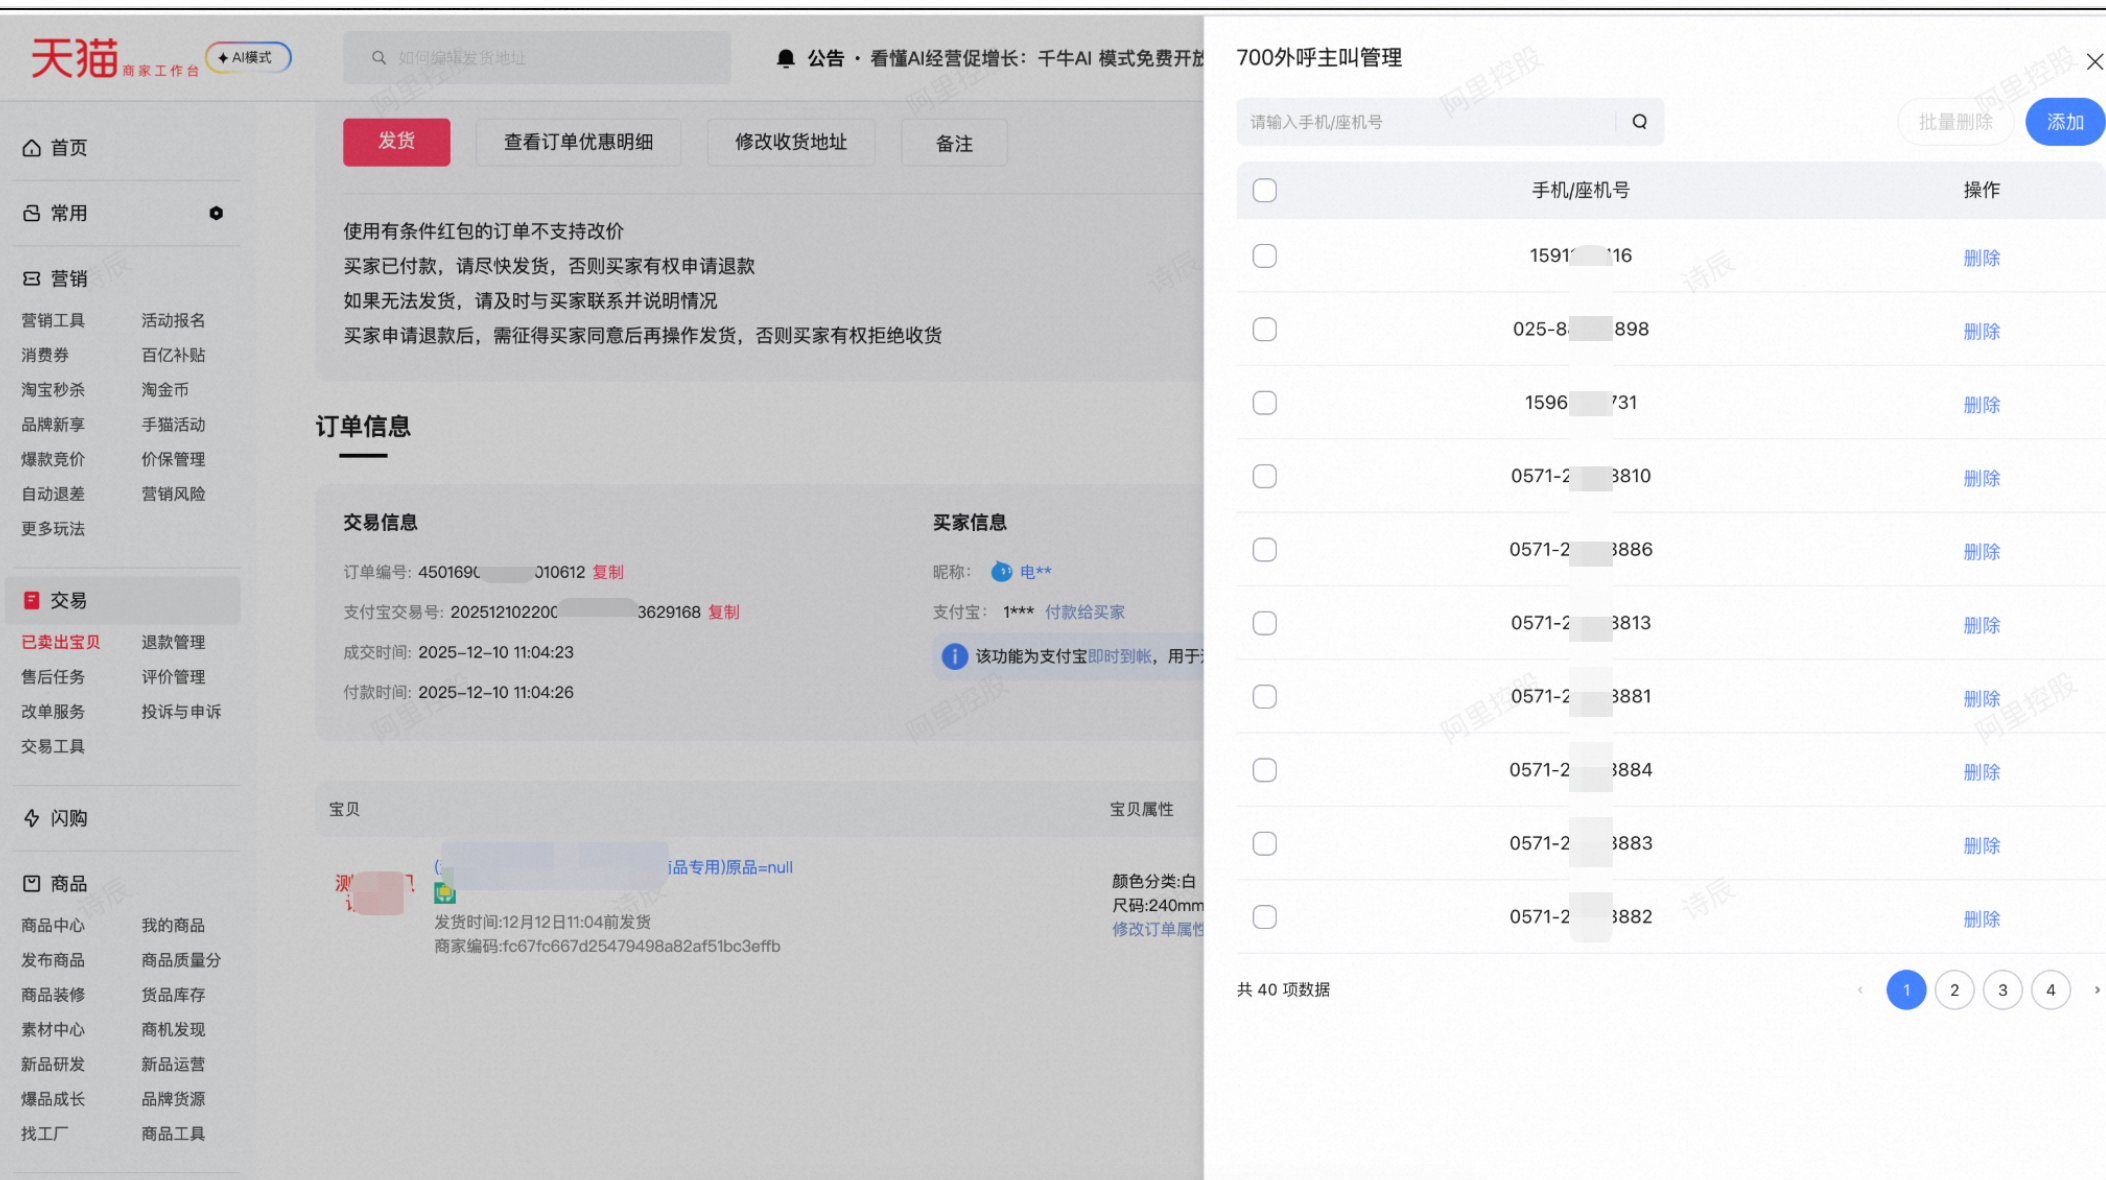Image resolution: width=2106 pixels, height=1180 pixels.
Task: Check the 0571 row ending 3810
Action: tap(1265, 476)
